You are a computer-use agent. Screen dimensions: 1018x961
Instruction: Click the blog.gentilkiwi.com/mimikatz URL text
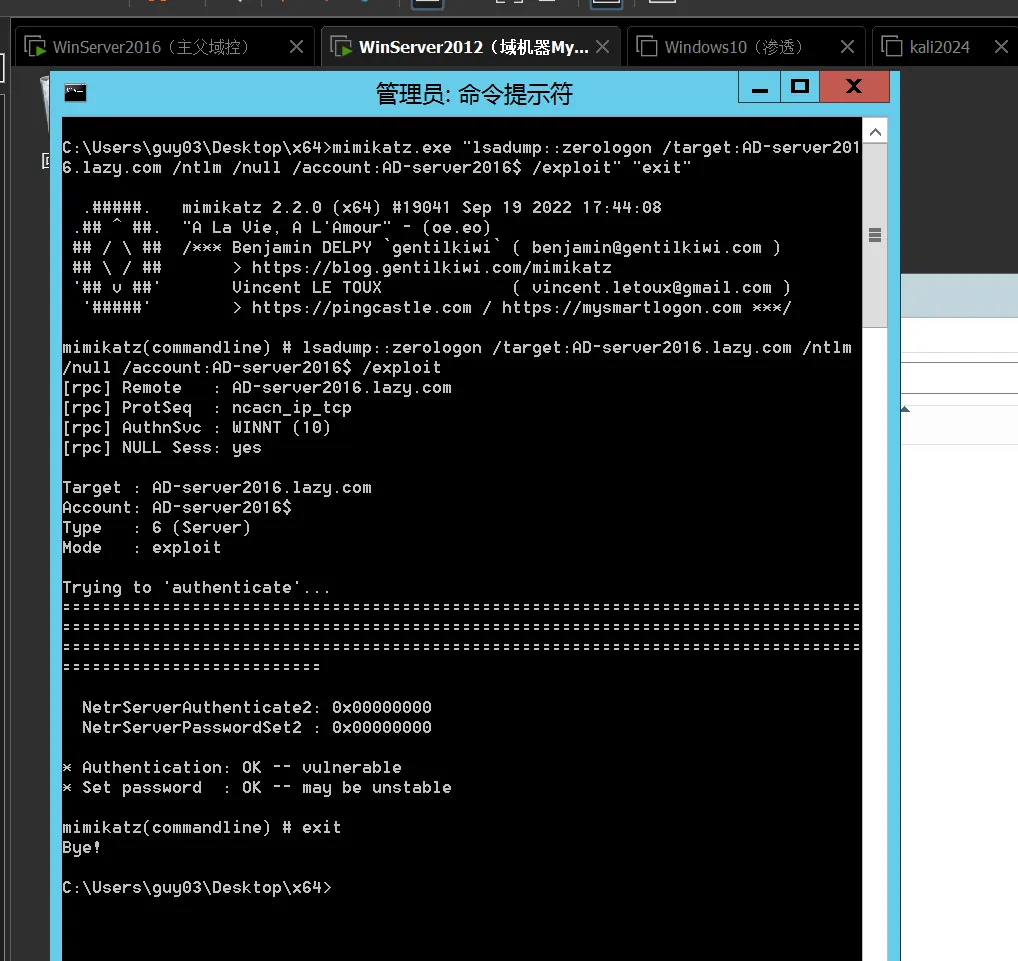click(x=432, y=268)
